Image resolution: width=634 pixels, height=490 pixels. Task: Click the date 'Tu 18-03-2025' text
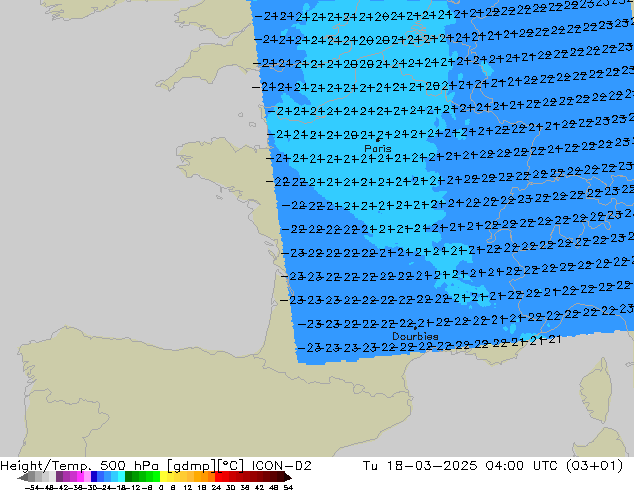(420, 466)
